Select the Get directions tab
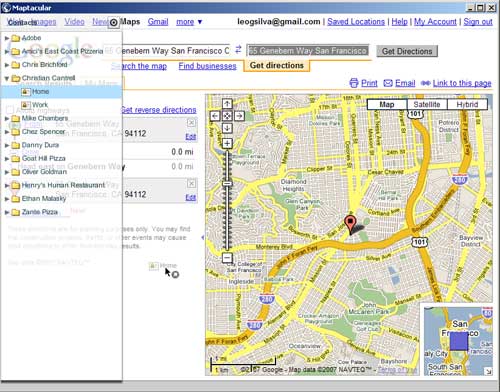Viewport: 500px width, 392px height. coord(277,65)
